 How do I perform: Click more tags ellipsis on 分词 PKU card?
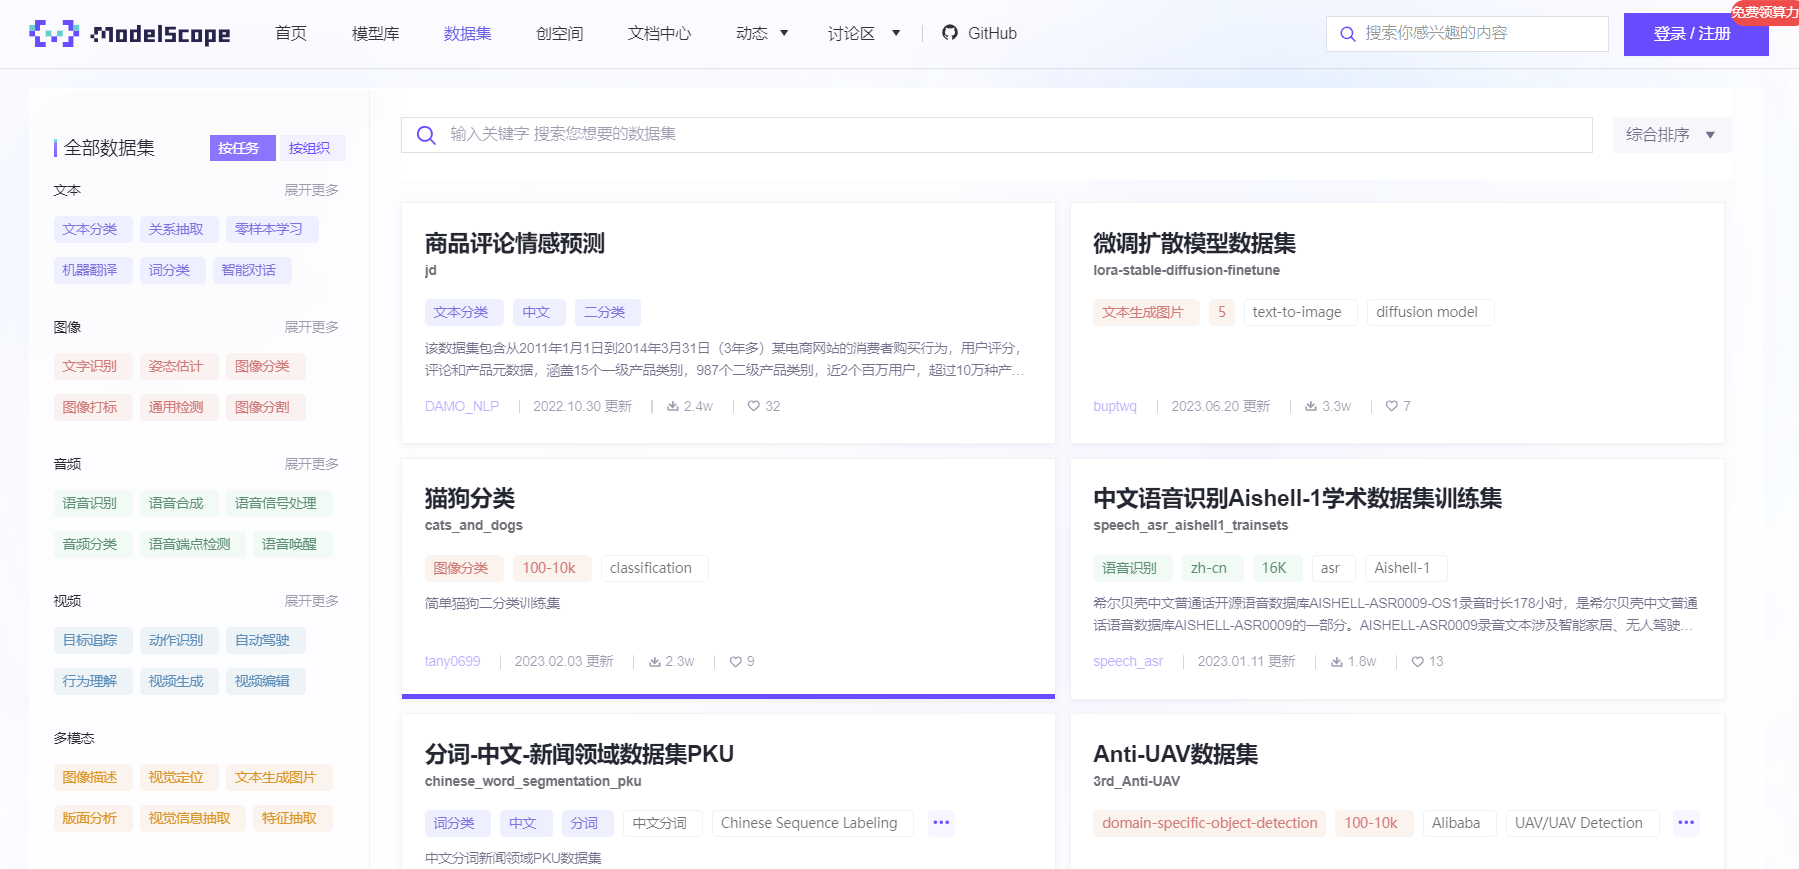pyautogui.click(x=941, y=823)
